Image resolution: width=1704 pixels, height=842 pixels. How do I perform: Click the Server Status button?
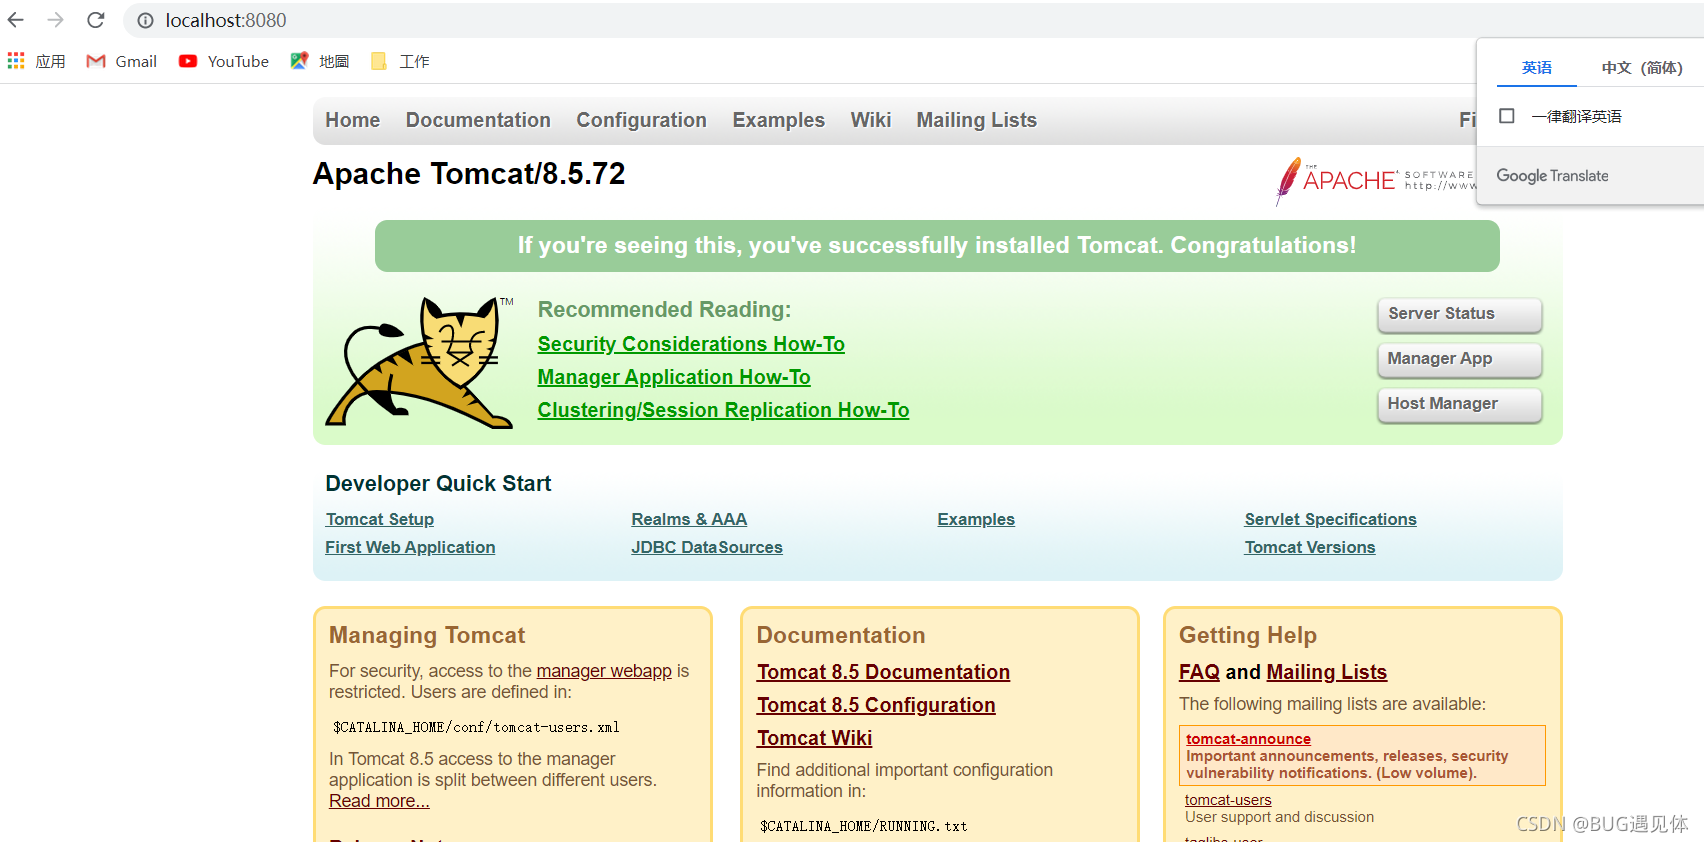(1459, 314)
